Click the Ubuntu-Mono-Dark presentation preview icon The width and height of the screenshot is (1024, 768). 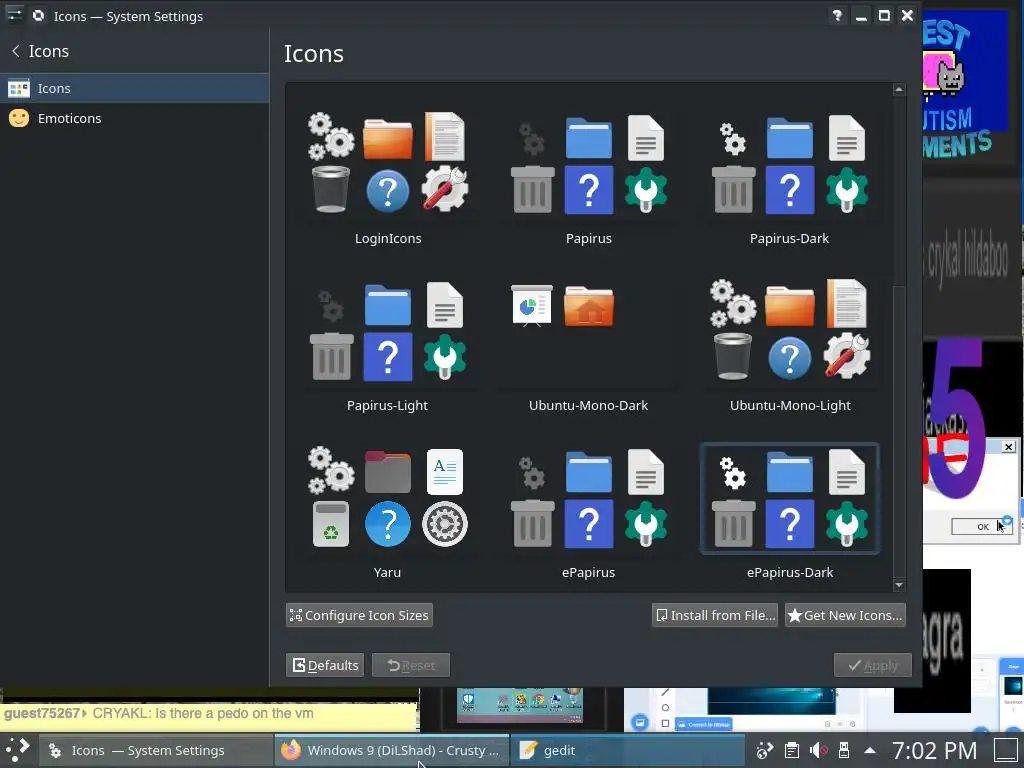pyautogui.click(x=532, y=306)
